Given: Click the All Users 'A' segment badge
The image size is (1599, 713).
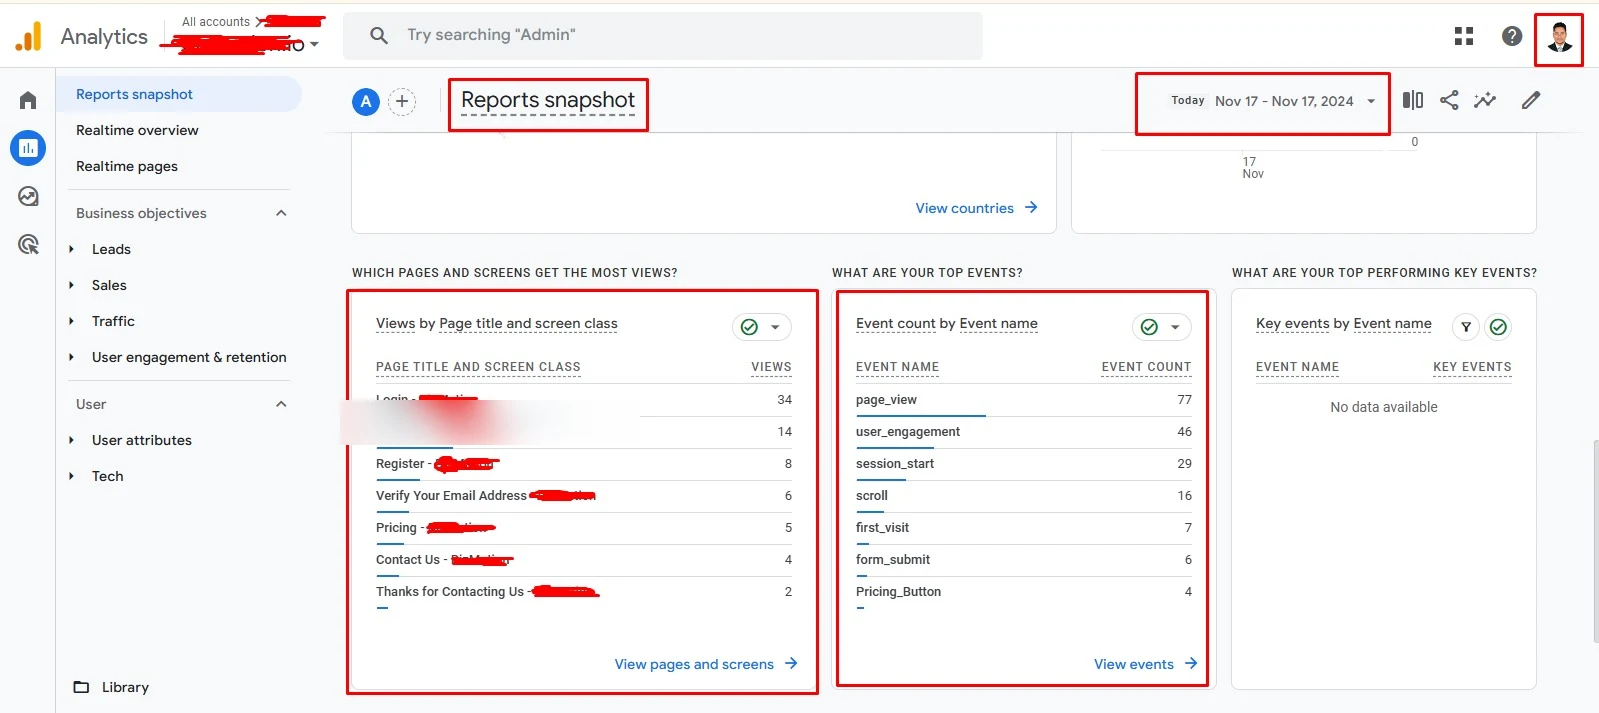Looking at the screenshot, I should (x=366, y=101).
